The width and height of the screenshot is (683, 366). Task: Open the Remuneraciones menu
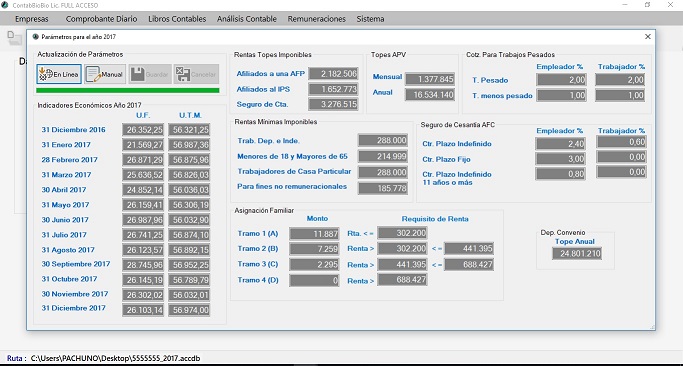coord(317,19)
